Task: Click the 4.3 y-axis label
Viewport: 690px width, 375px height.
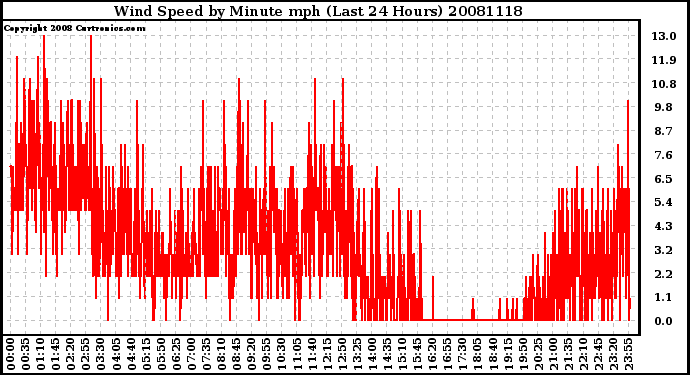Action: (x=664, y=226)
